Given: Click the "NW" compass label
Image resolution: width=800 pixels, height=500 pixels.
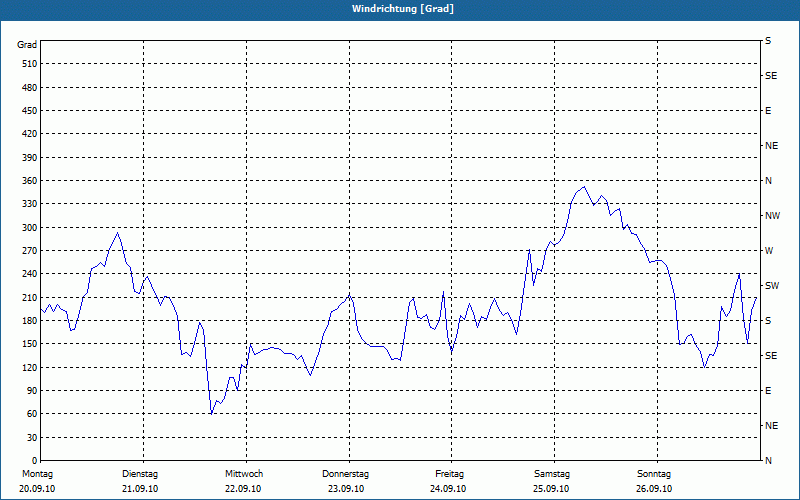Looking at the screenshot, I should (773, 216).
